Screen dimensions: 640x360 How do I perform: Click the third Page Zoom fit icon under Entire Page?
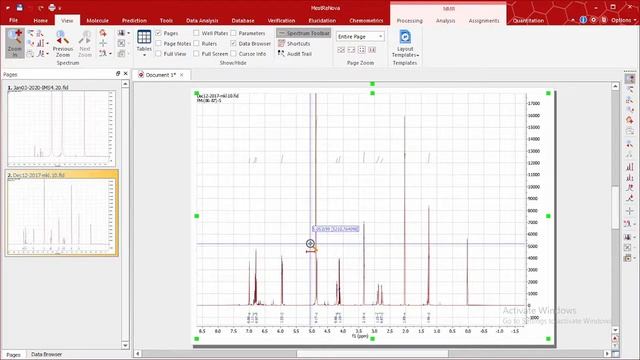362,50
